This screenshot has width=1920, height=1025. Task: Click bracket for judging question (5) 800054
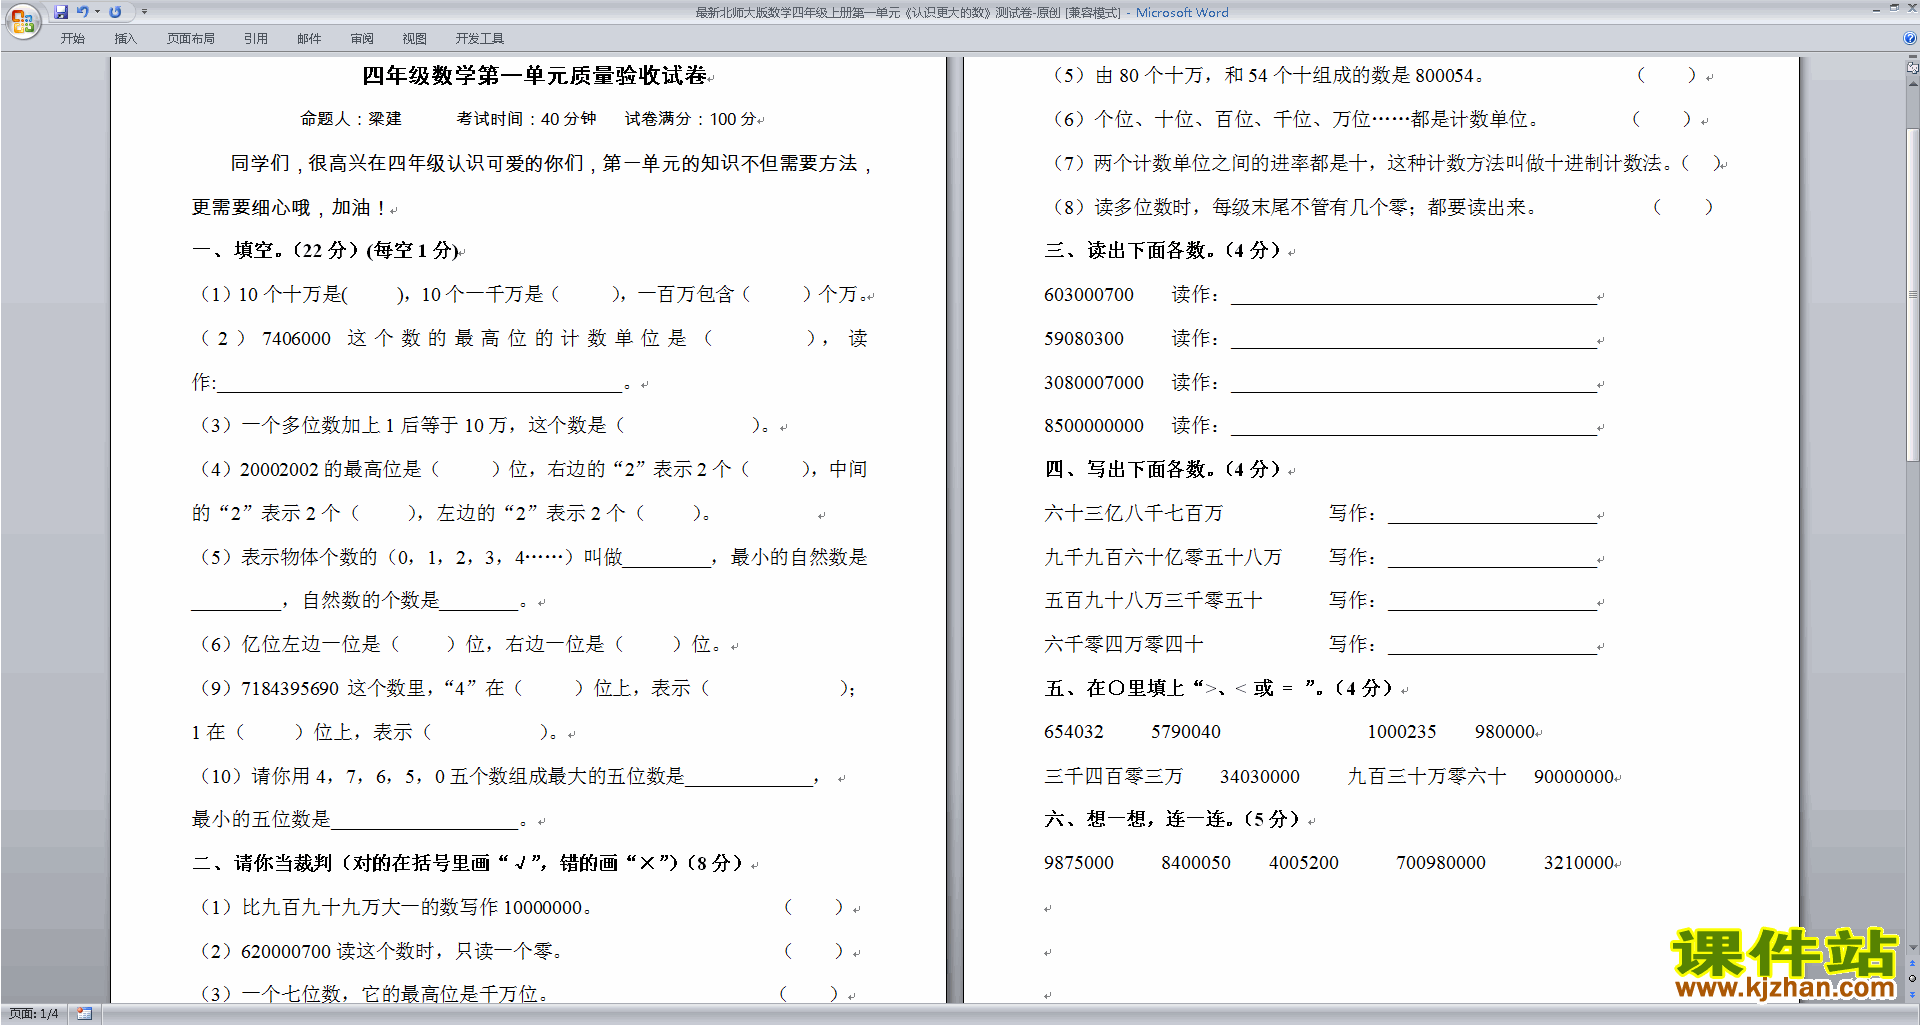pos(1667,76)
